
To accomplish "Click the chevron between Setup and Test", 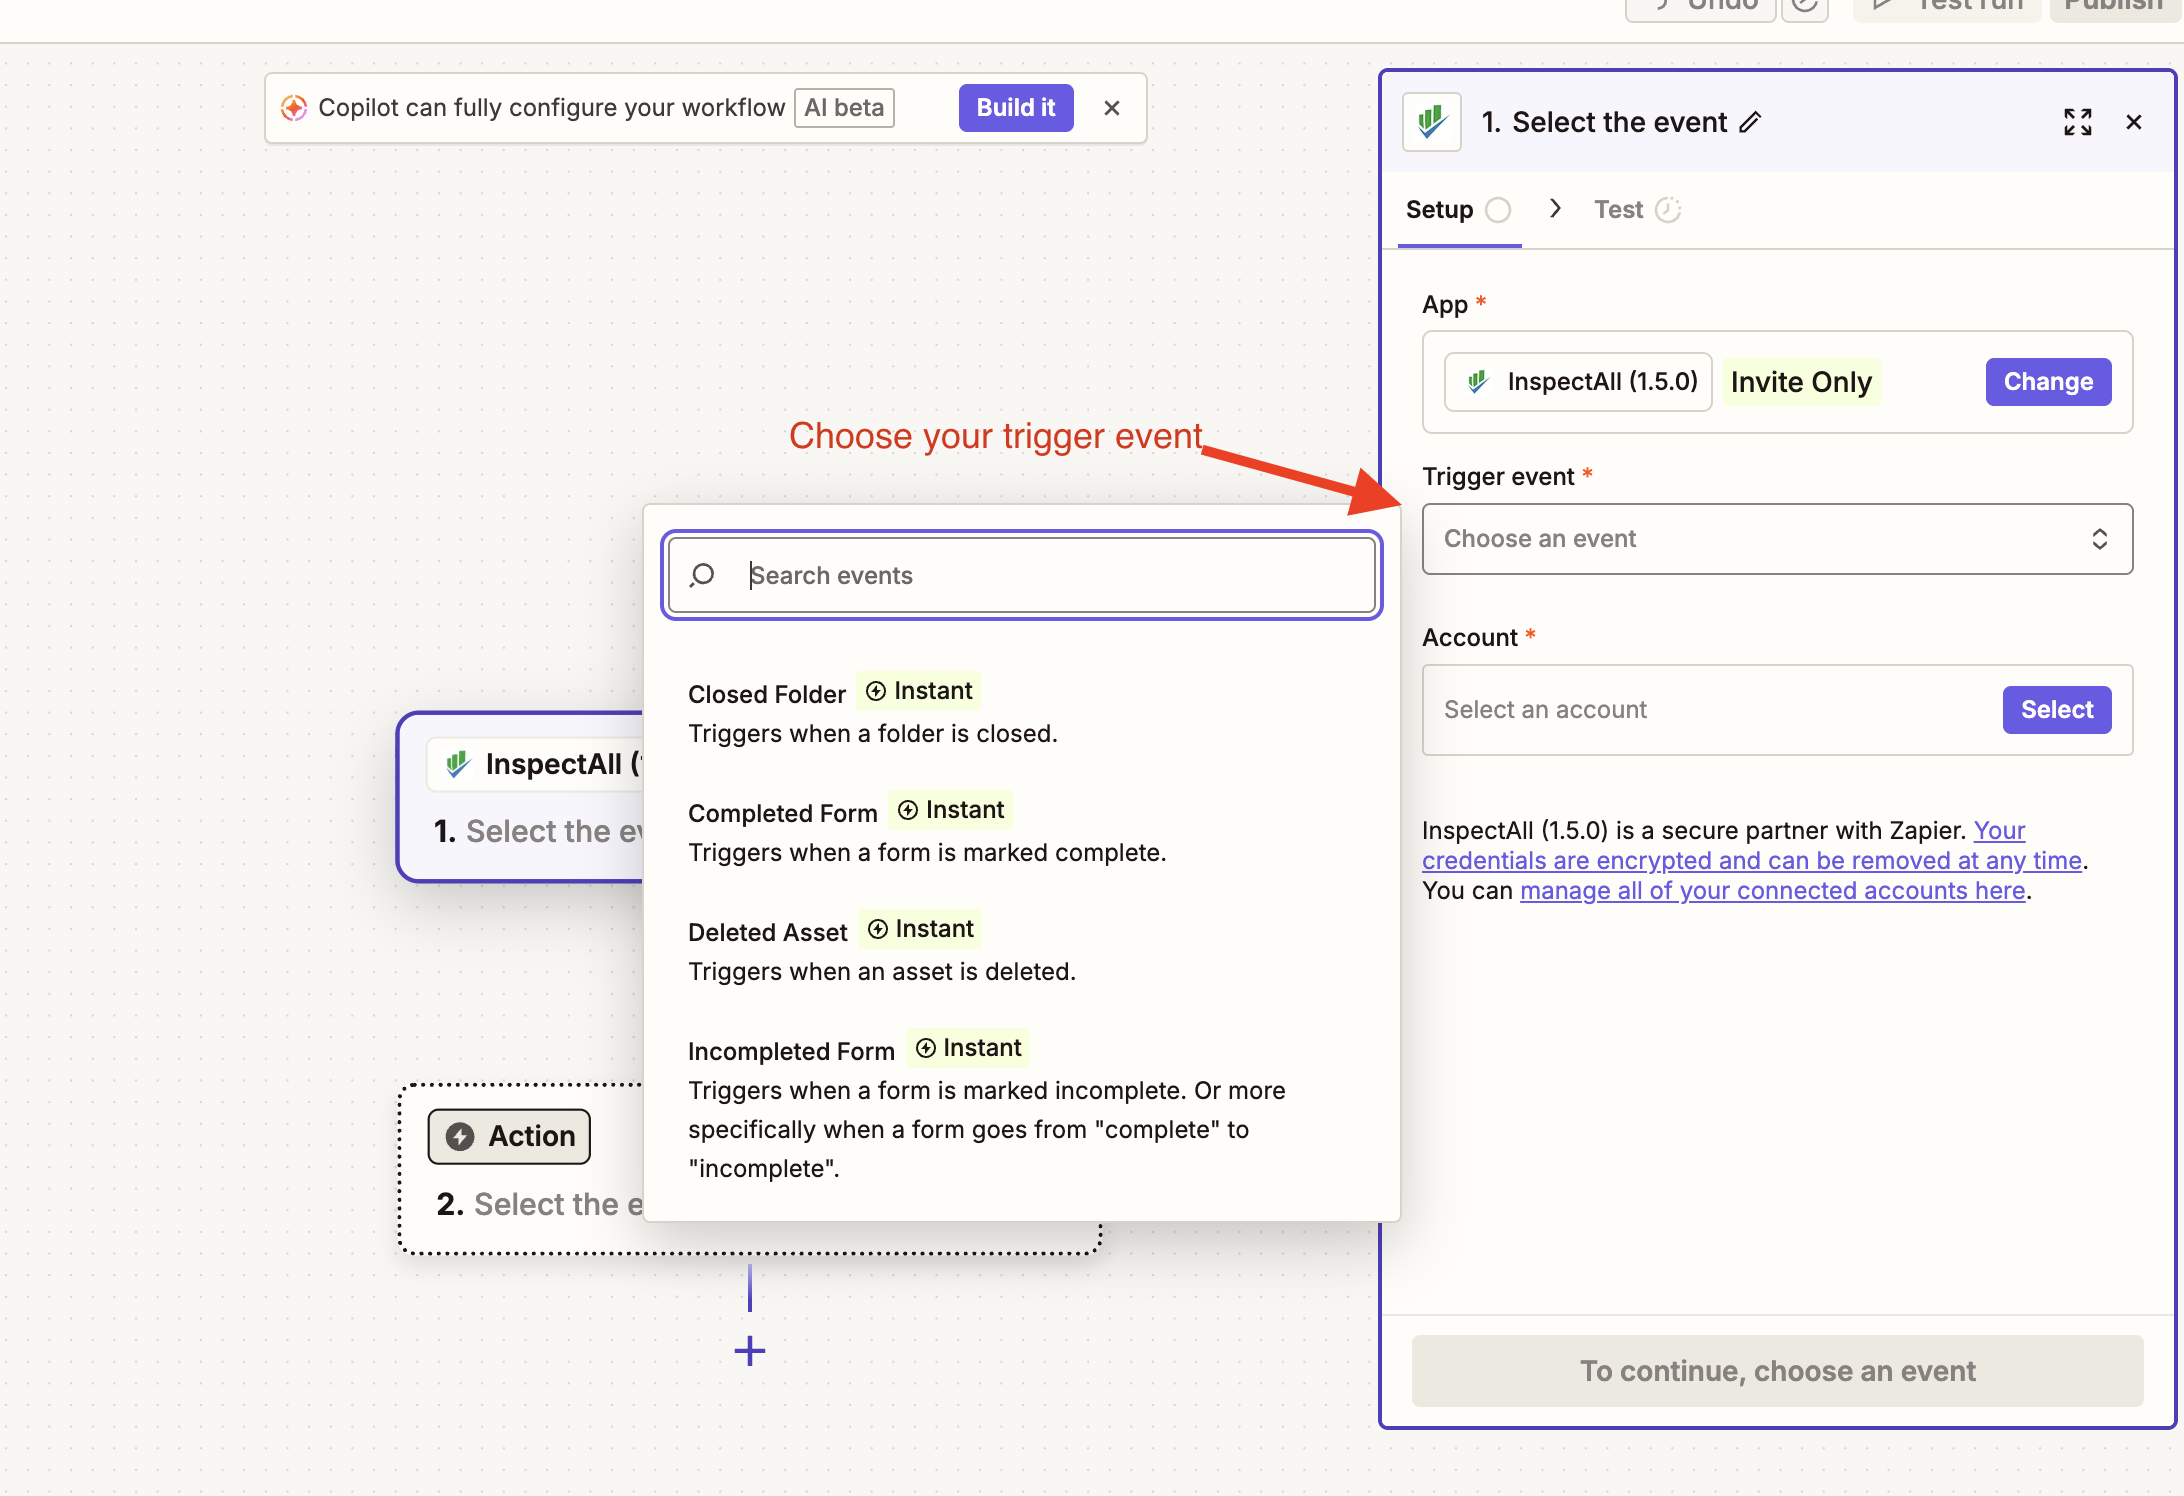I will [x=1555, y=208].
